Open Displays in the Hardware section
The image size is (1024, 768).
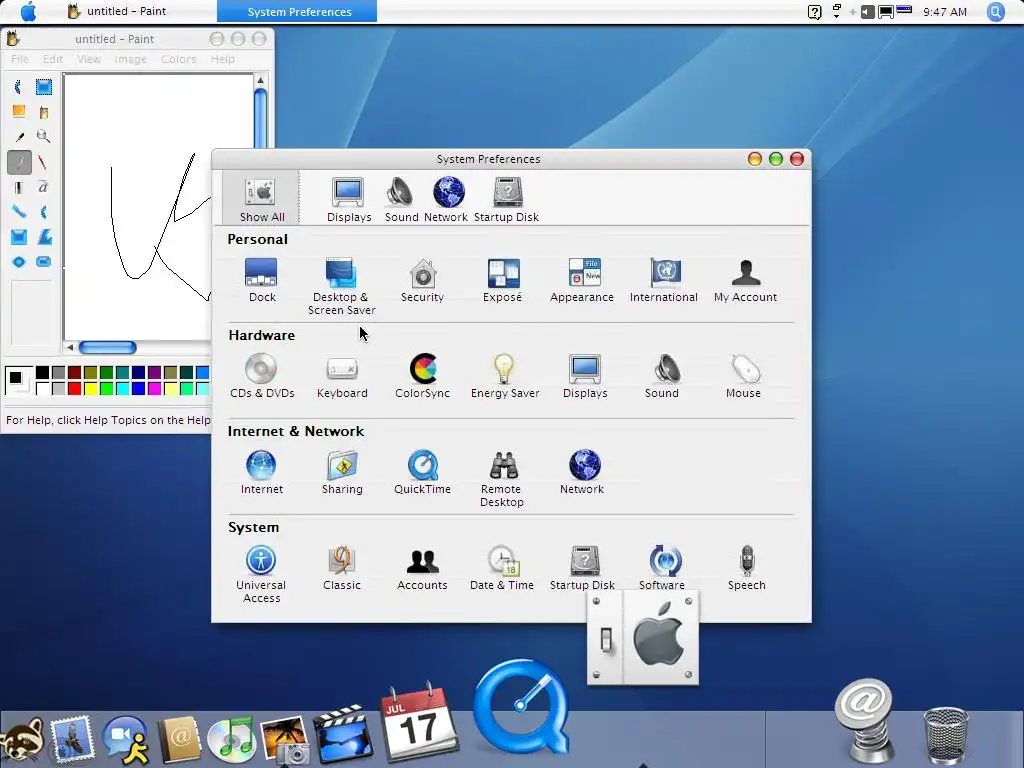click(x=585, y=376)
